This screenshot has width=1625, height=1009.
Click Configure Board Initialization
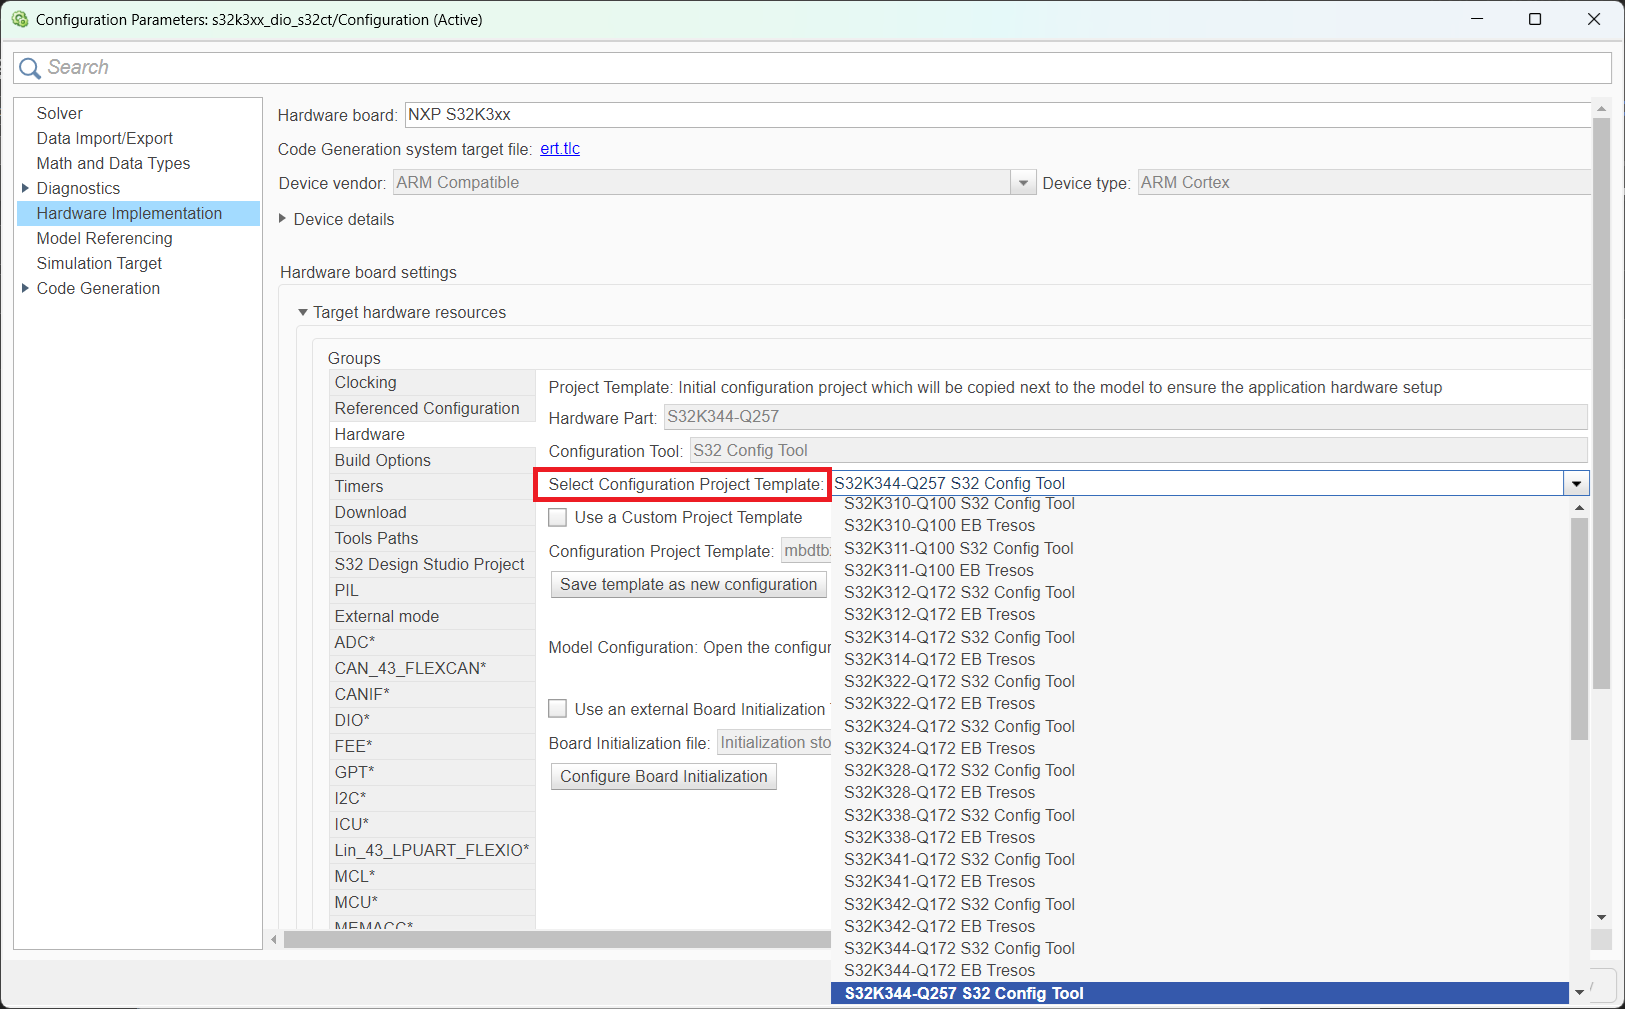(x=663, y=776)
